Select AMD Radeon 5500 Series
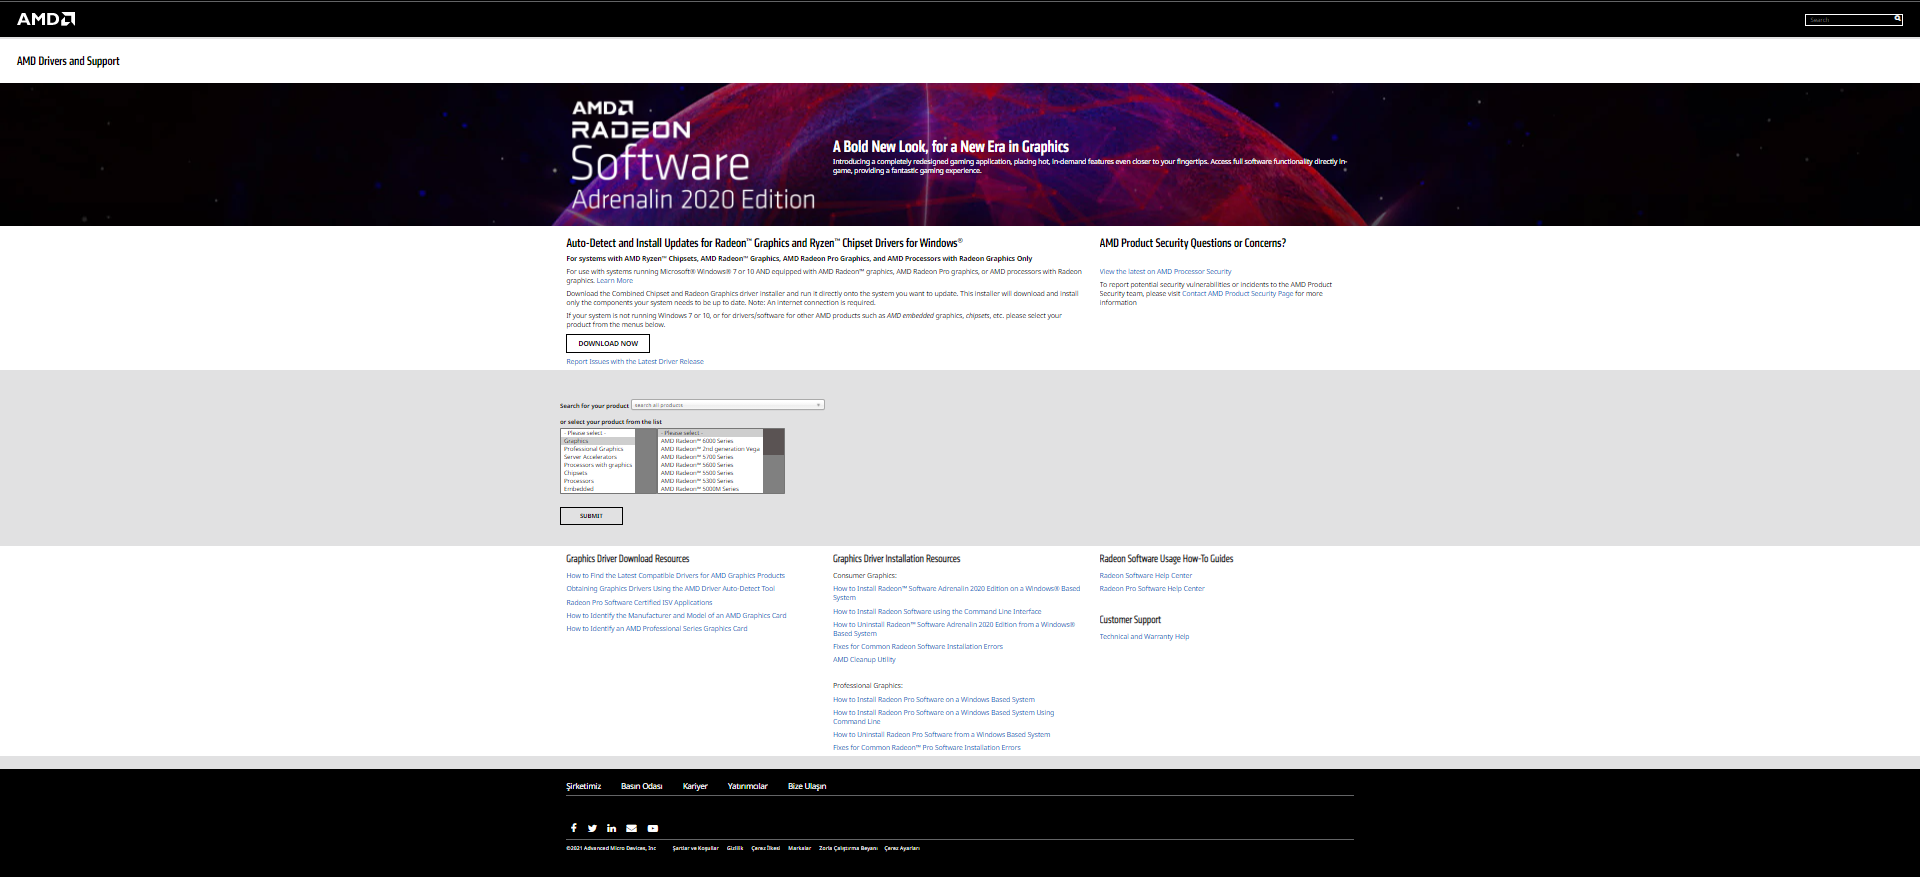The image size is (1920, 877). coord(710,473)
